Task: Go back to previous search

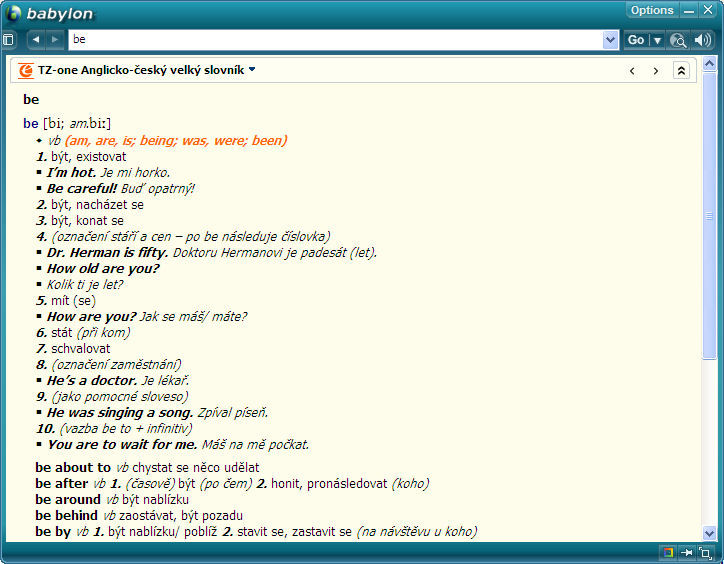Action: pos(36,40)
